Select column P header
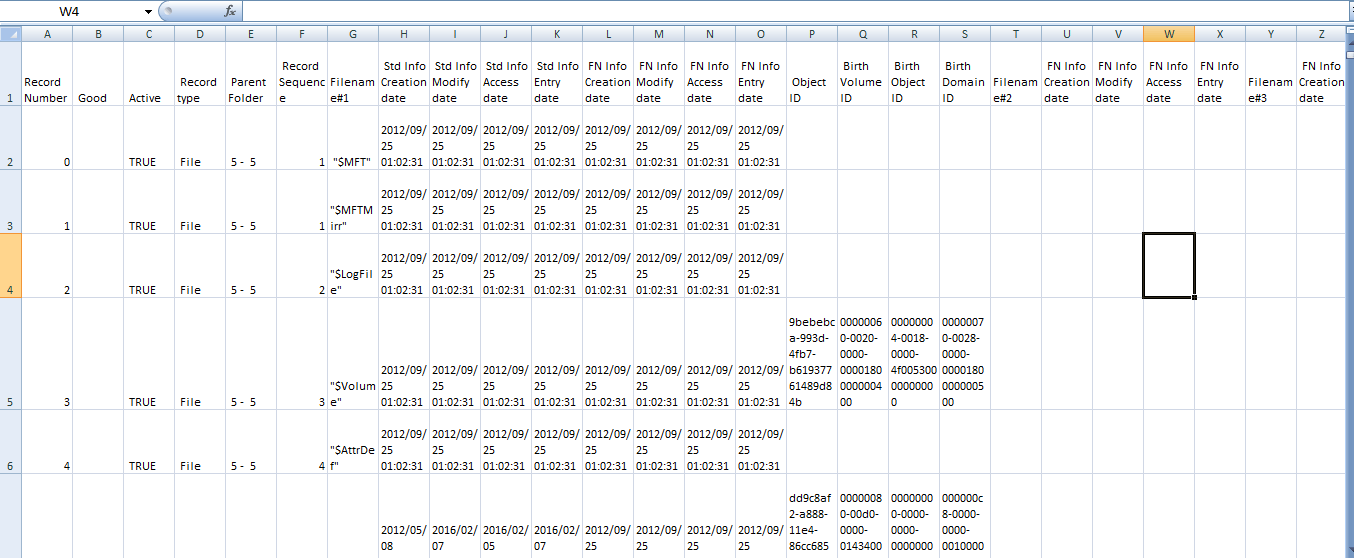Image resolution: width=1354 pixels, height=558 pixels. coord(811,34)
